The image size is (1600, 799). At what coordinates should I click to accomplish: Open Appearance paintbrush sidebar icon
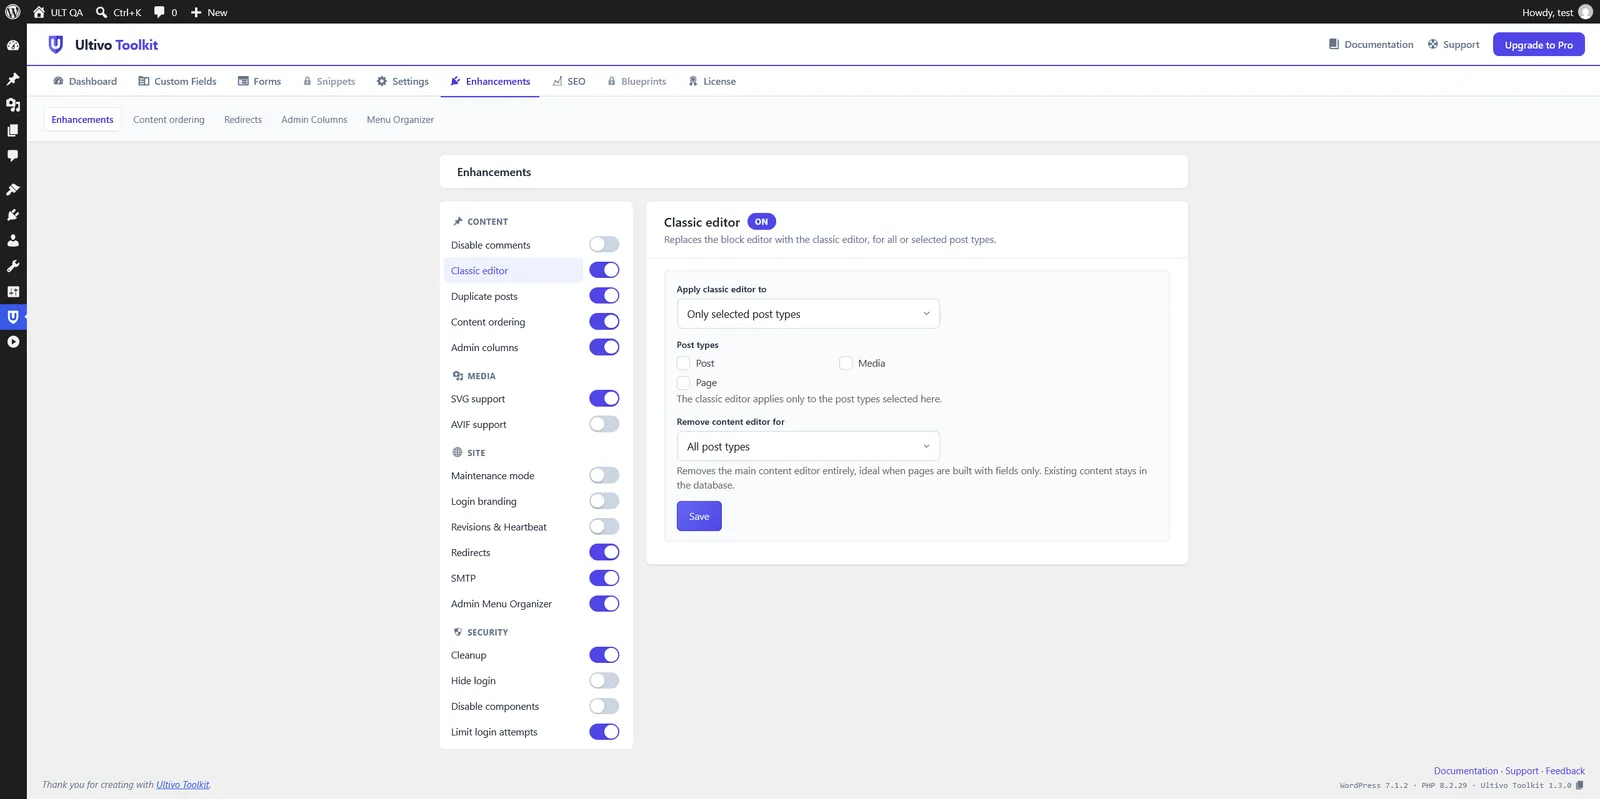[x=13, y=189]
